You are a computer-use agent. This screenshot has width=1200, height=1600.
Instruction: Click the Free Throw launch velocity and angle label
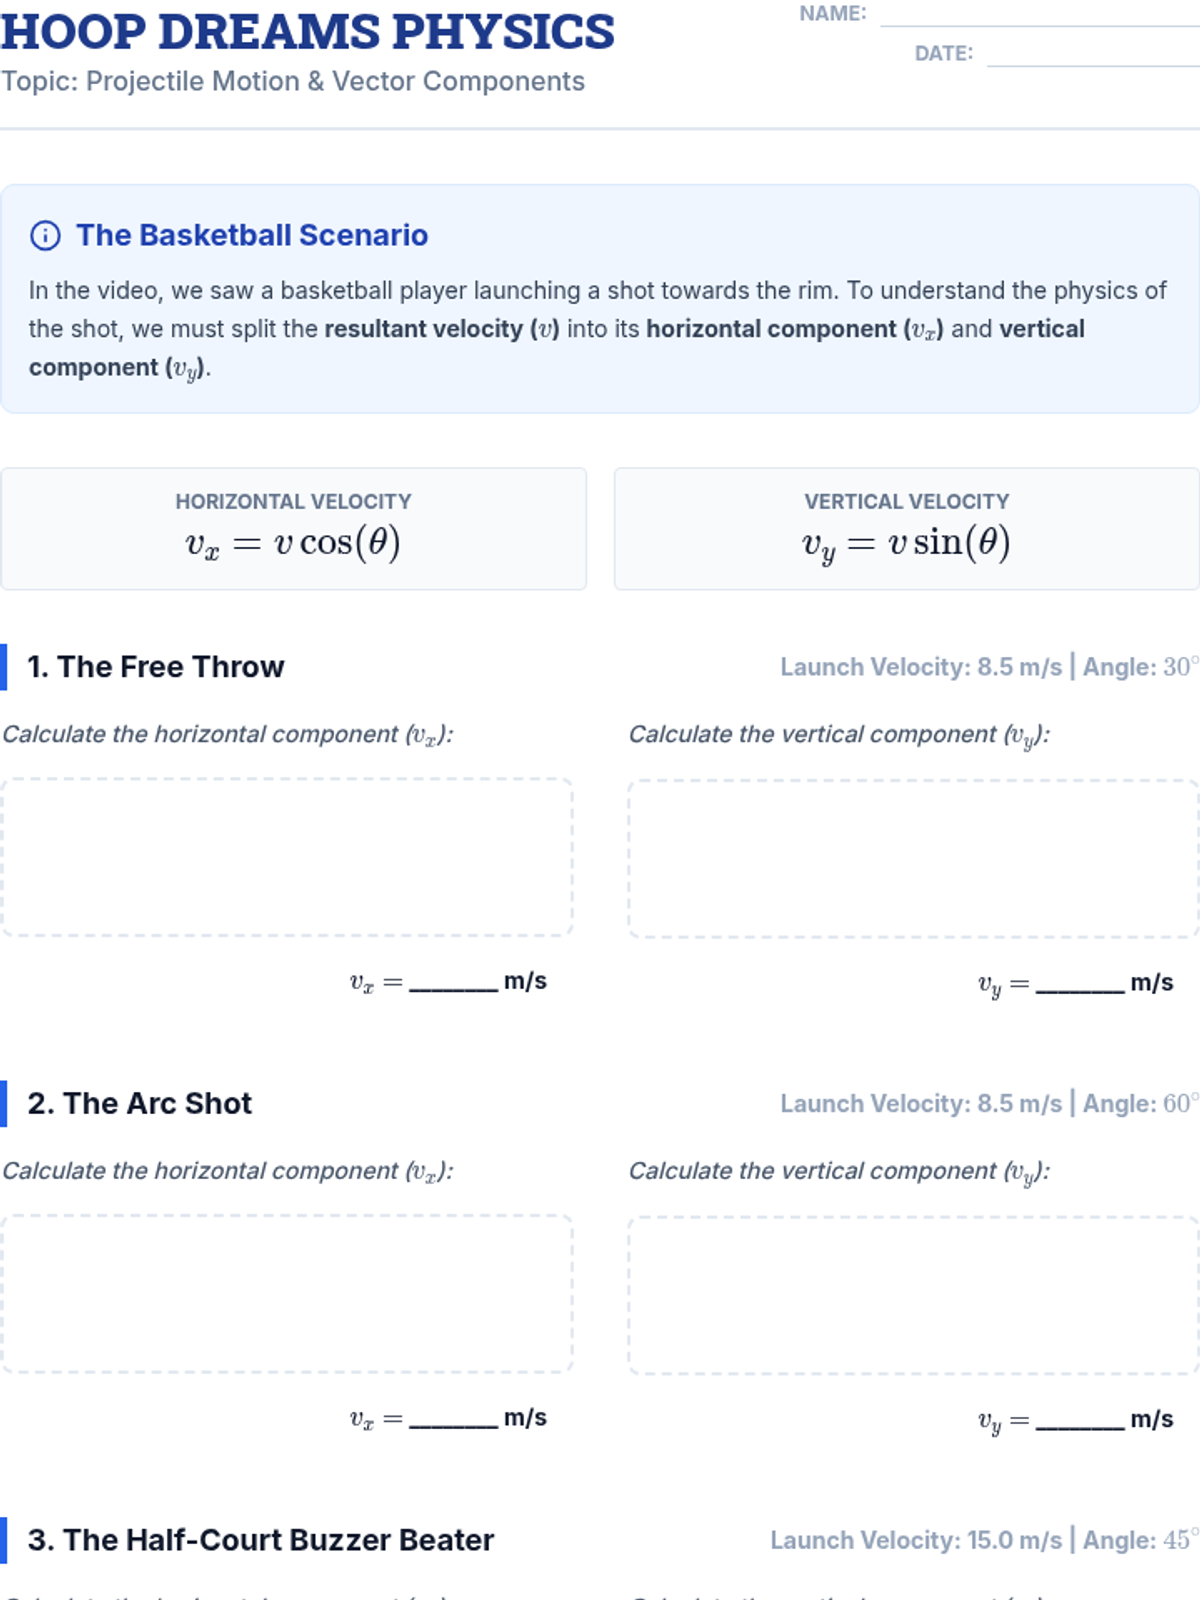coord(988,667)
